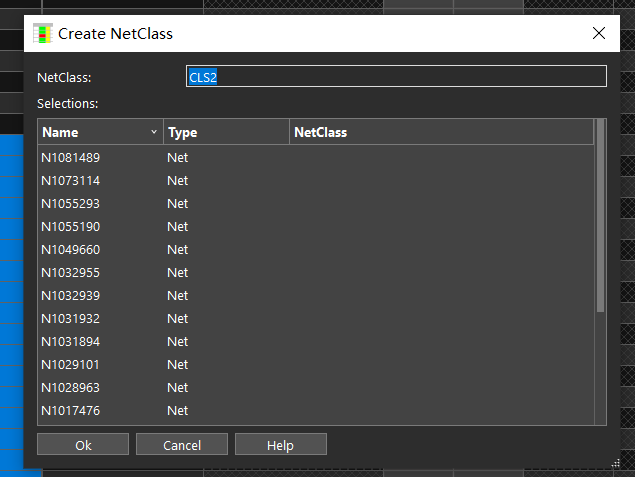Viewport: 635px width, 477px height.
Task: Click the NetClass name input field
Action: pyautogui.click(x=396, y=76)
